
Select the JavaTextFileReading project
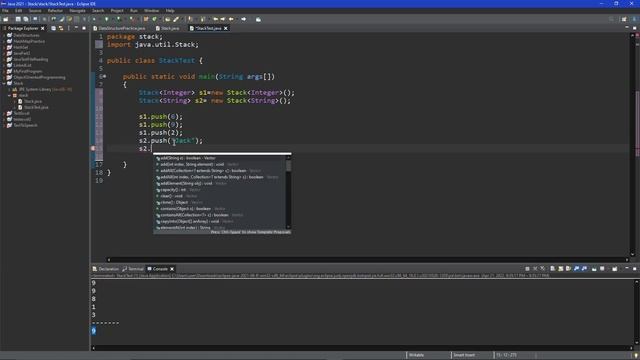(30, 59)
